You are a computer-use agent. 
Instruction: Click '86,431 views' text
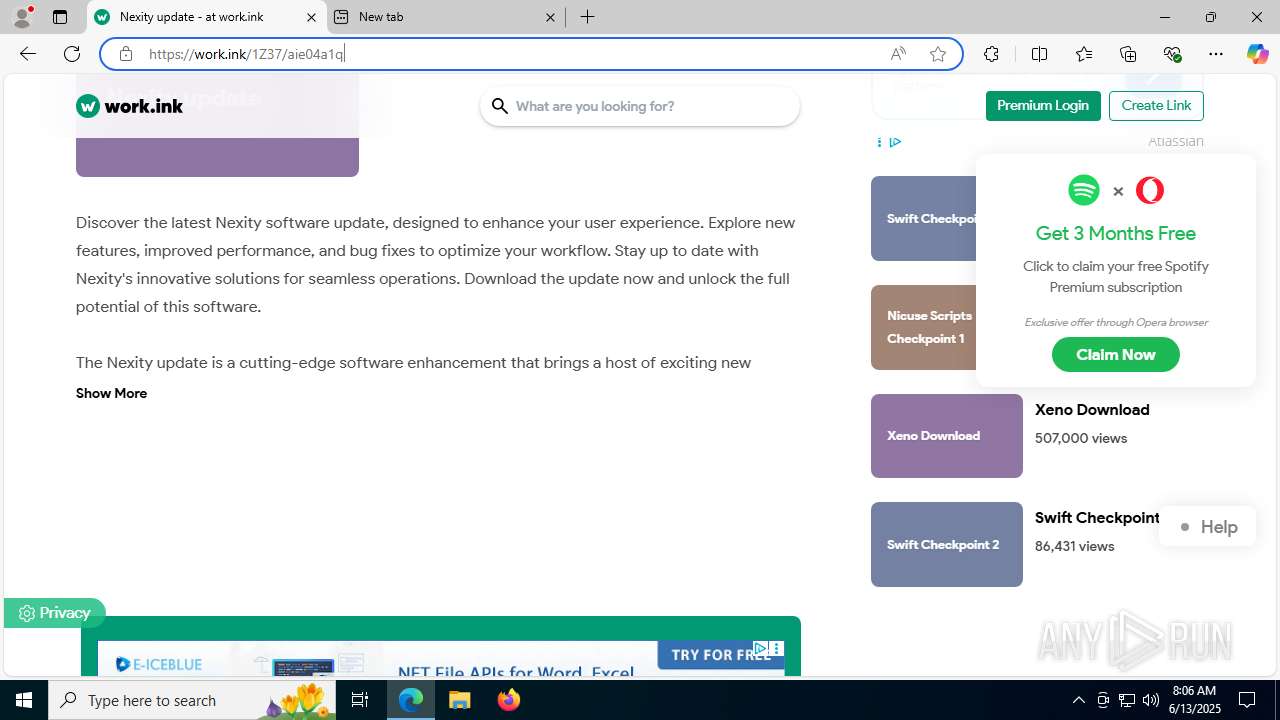(x=1075, y=546)
